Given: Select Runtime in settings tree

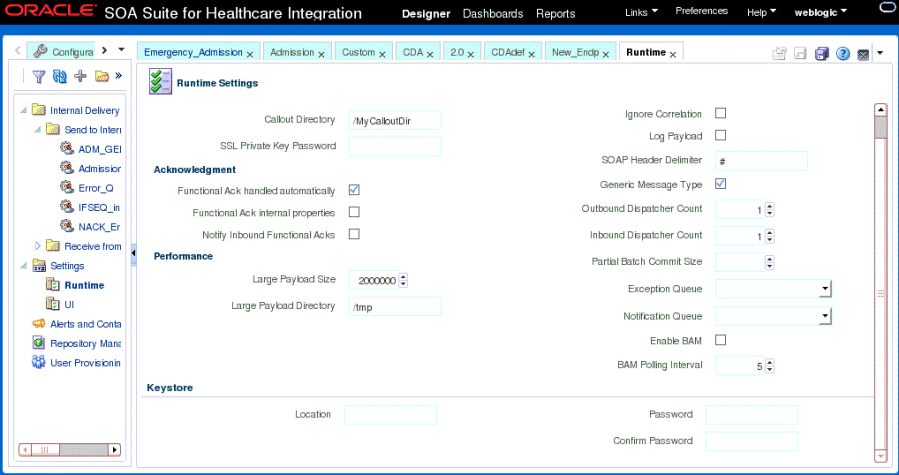Looking at the screenshot, I should [84, 285].
